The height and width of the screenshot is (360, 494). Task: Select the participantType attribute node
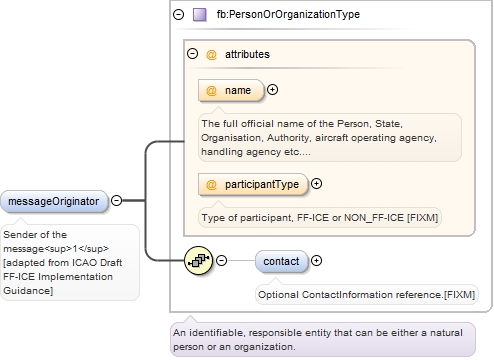(x=252, y=184)
